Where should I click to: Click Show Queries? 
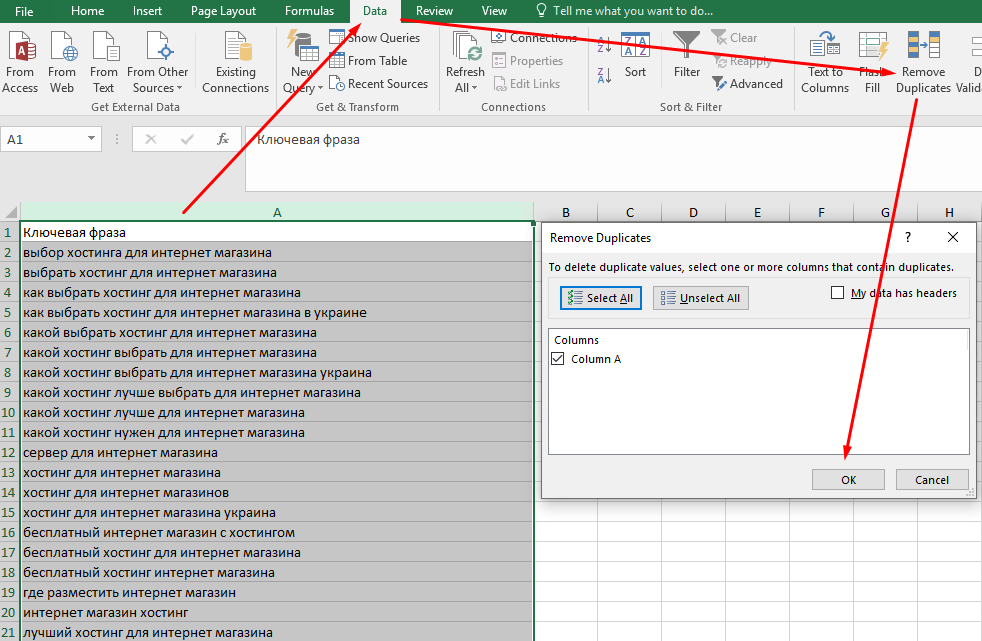tap(375, 38)
